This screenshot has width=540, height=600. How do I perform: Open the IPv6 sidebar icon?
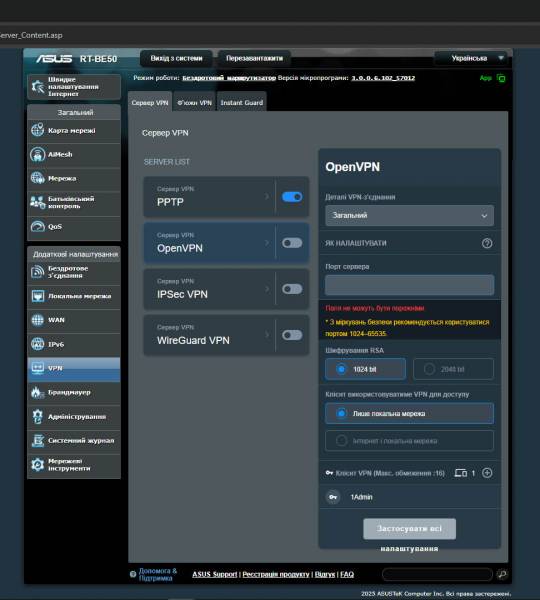pos(38,344)
